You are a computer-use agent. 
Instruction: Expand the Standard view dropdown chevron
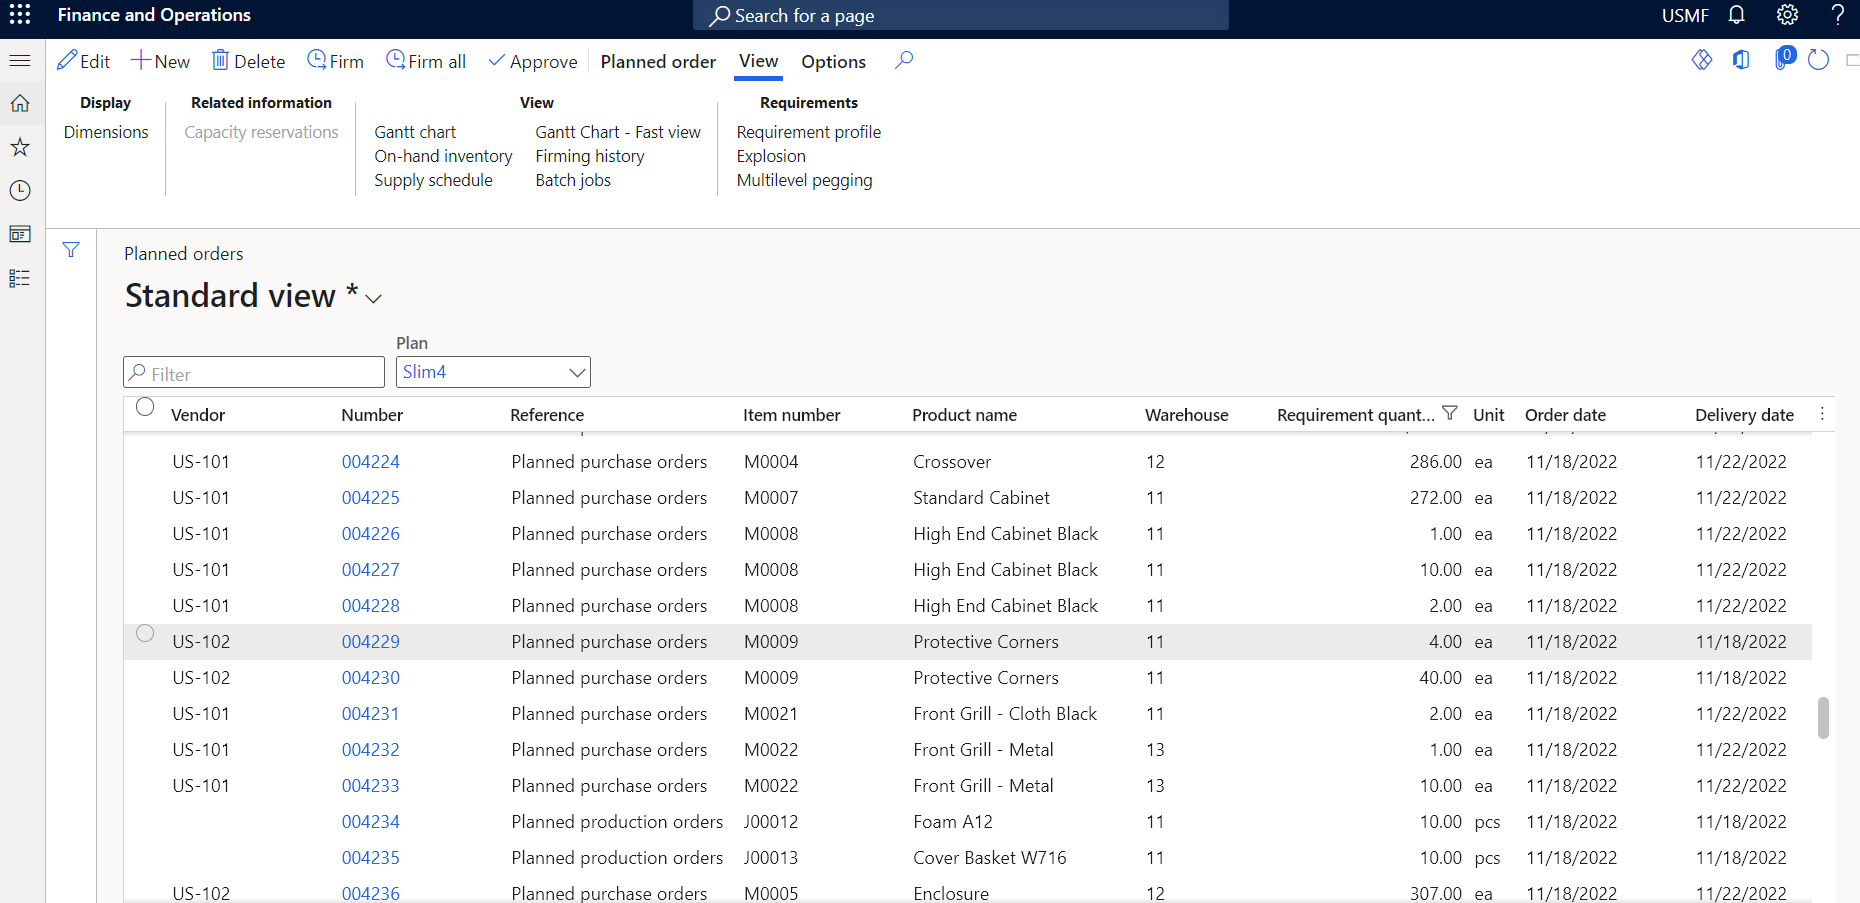point(374,299)
